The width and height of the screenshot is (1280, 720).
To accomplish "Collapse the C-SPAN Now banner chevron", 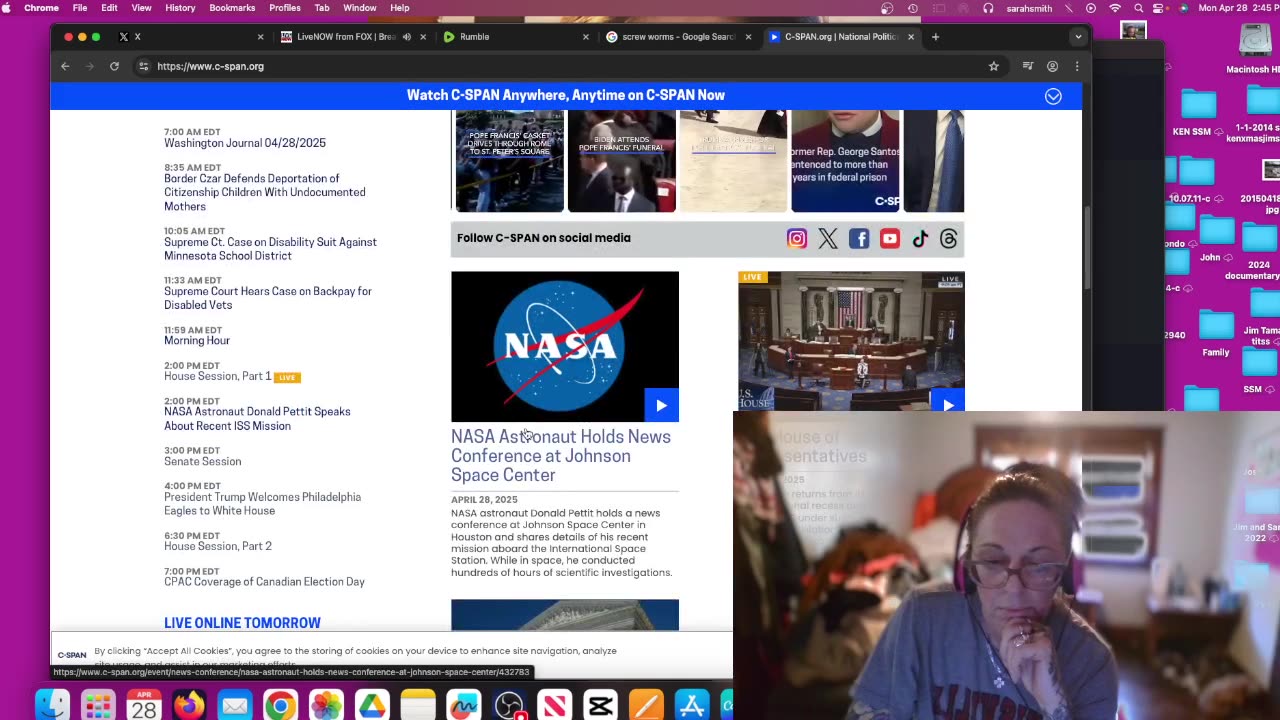I will click(1053, 96).
